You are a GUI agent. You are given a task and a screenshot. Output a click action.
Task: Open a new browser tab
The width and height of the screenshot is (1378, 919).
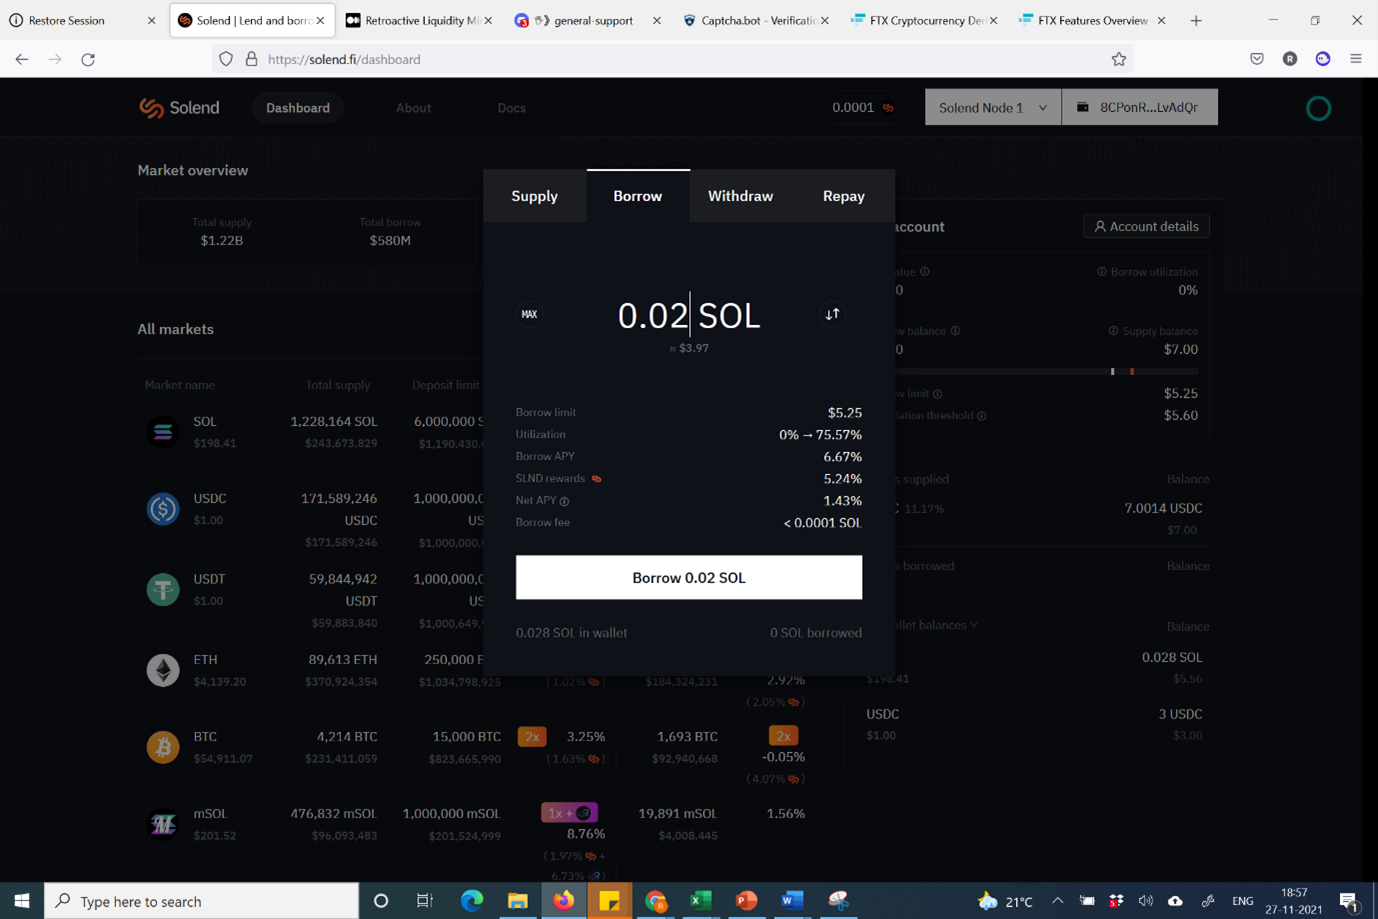(x=1196, y=20)
